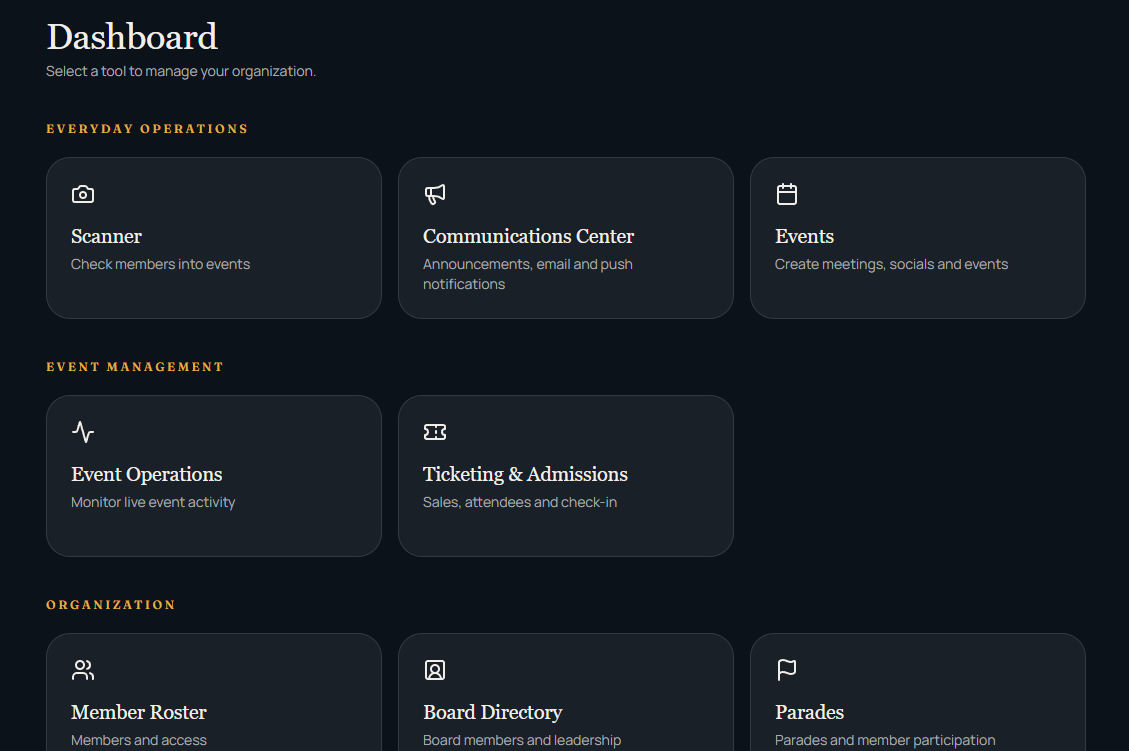This screenshot has width=1129, height=751.
Task: Click 'Parades and member participation' text
Action: pos(885,740)
